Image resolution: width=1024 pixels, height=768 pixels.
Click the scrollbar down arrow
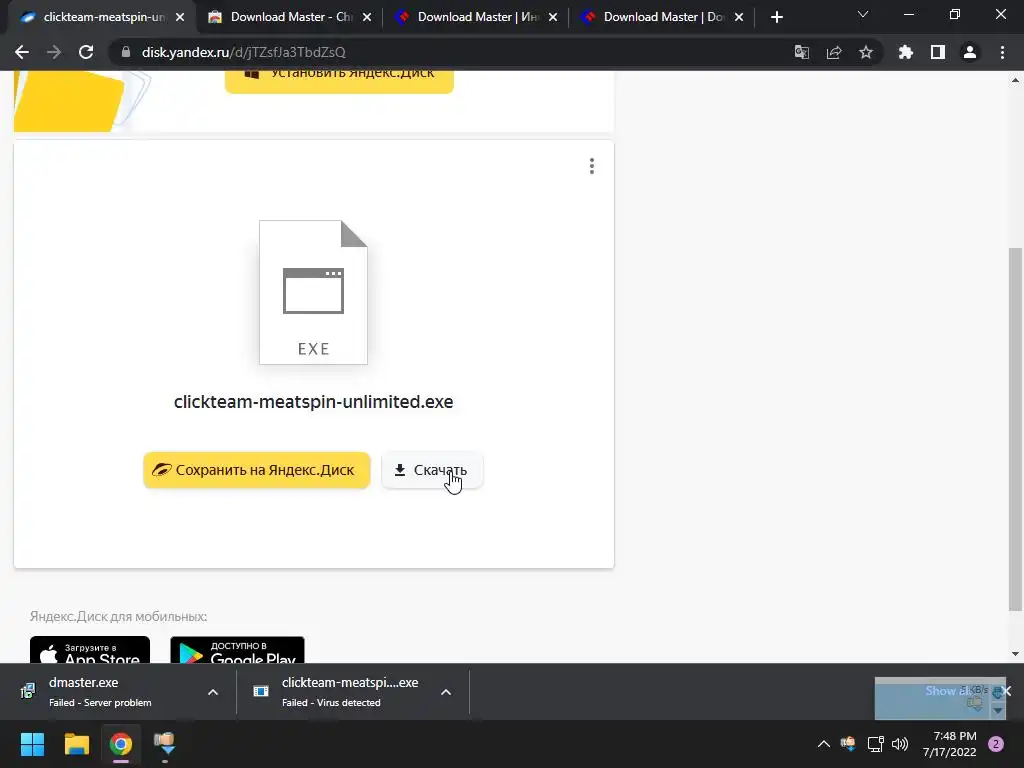[1015, 653]
